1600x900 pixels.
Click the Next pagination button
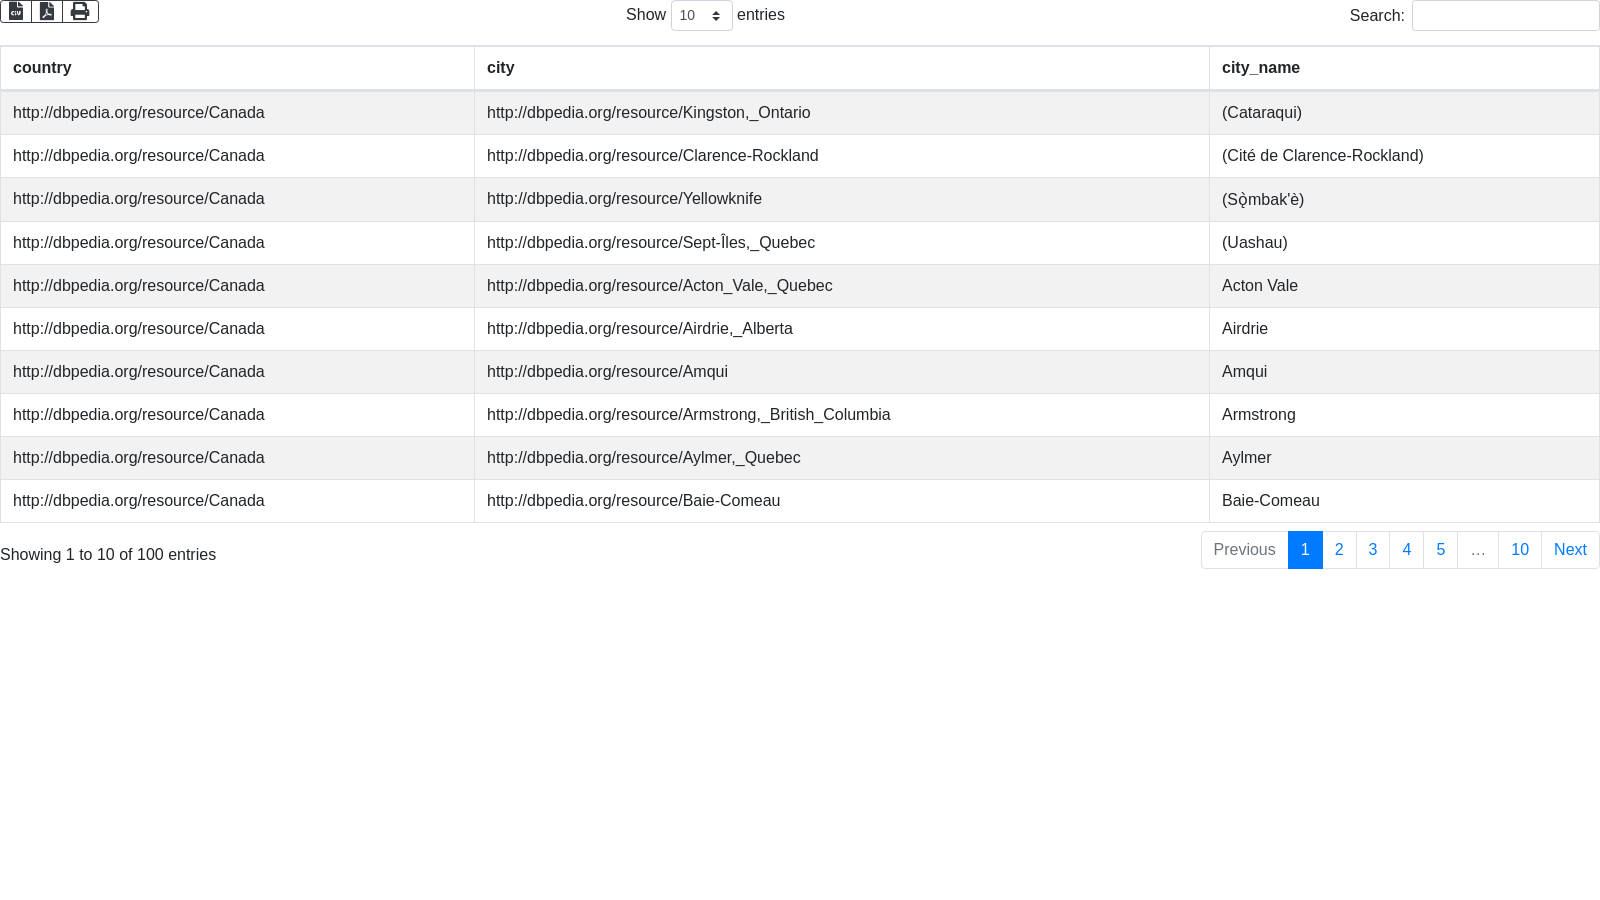click(1570, 550)
